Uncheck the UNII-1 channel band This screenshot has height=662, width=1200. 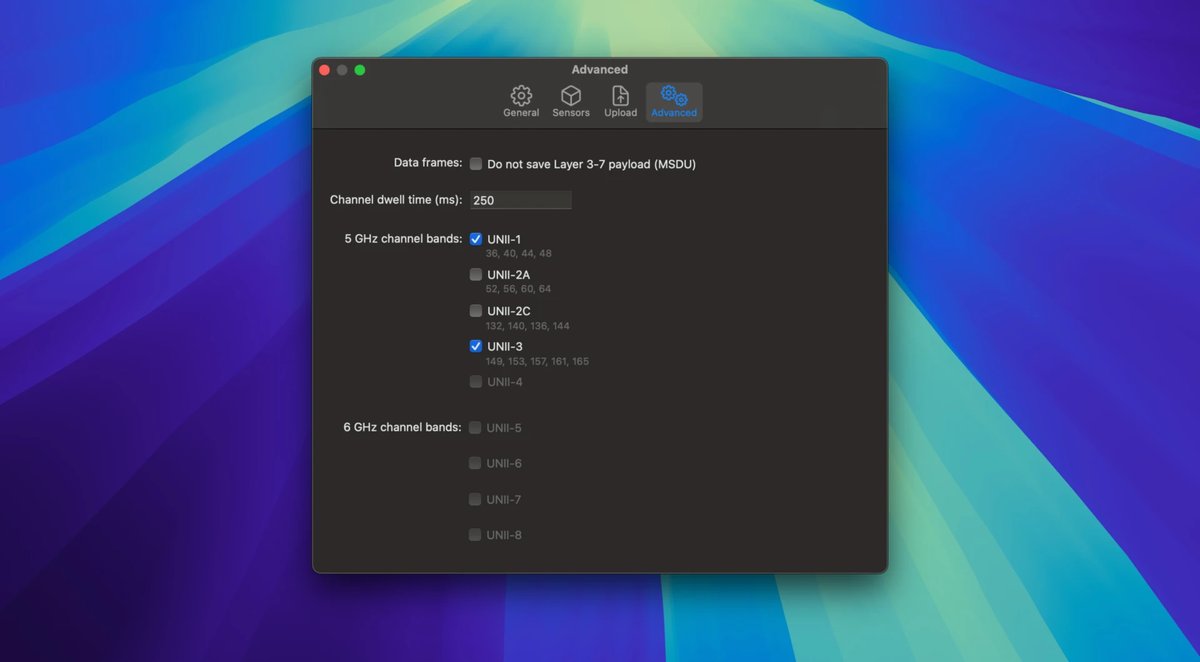(476, 239)
